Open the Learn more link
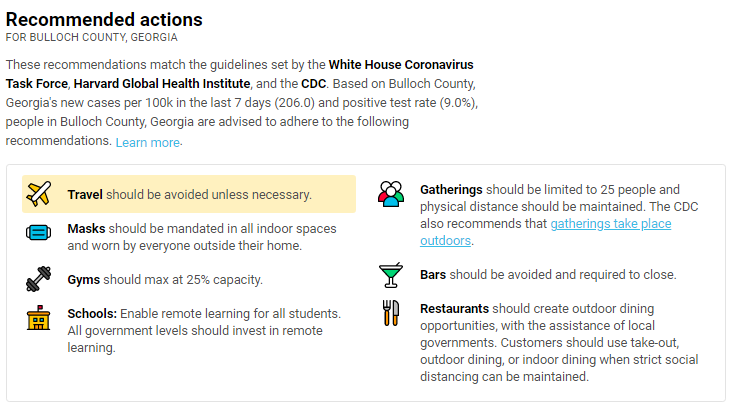The image size is (737, 408). [148, 142]
